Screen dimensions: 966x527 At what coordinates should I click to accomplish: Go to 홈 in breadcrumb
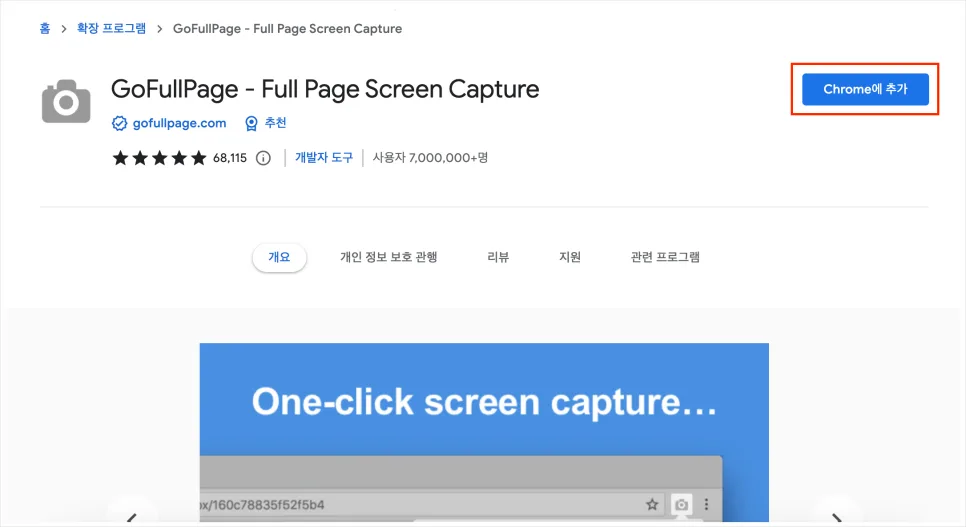44,28
